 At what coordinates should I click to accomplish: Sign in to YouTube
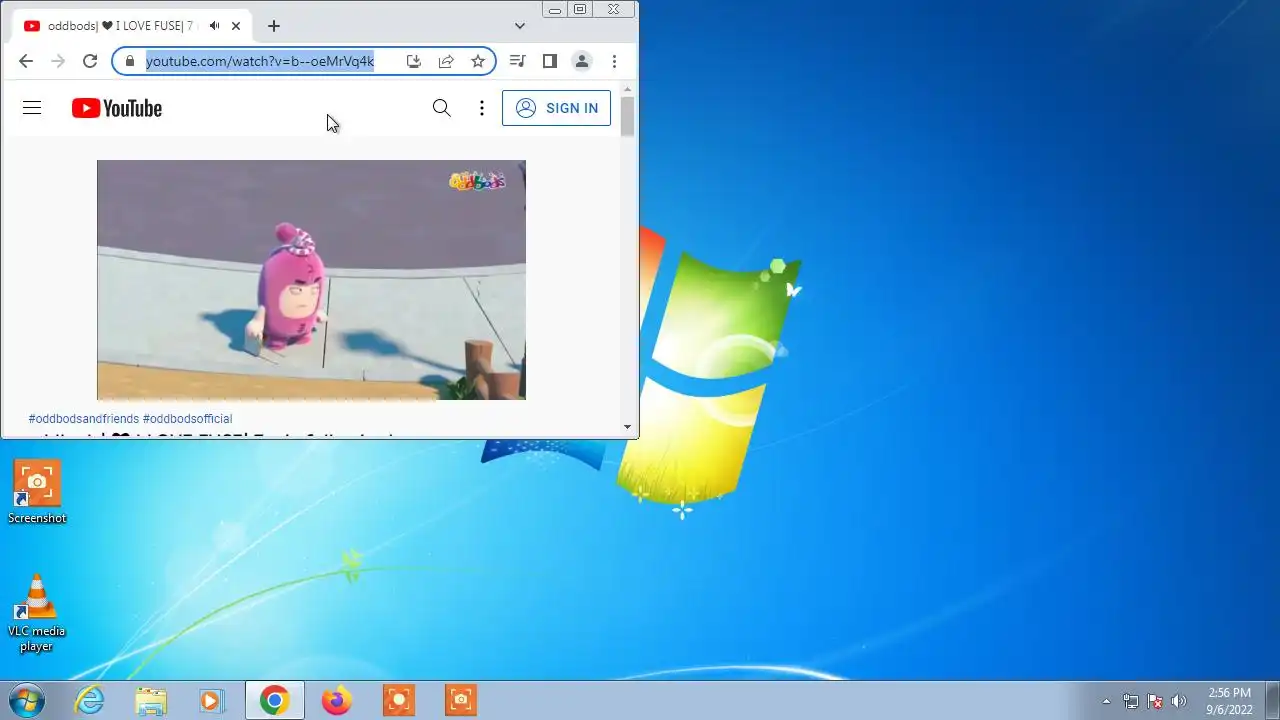[556, 108]
